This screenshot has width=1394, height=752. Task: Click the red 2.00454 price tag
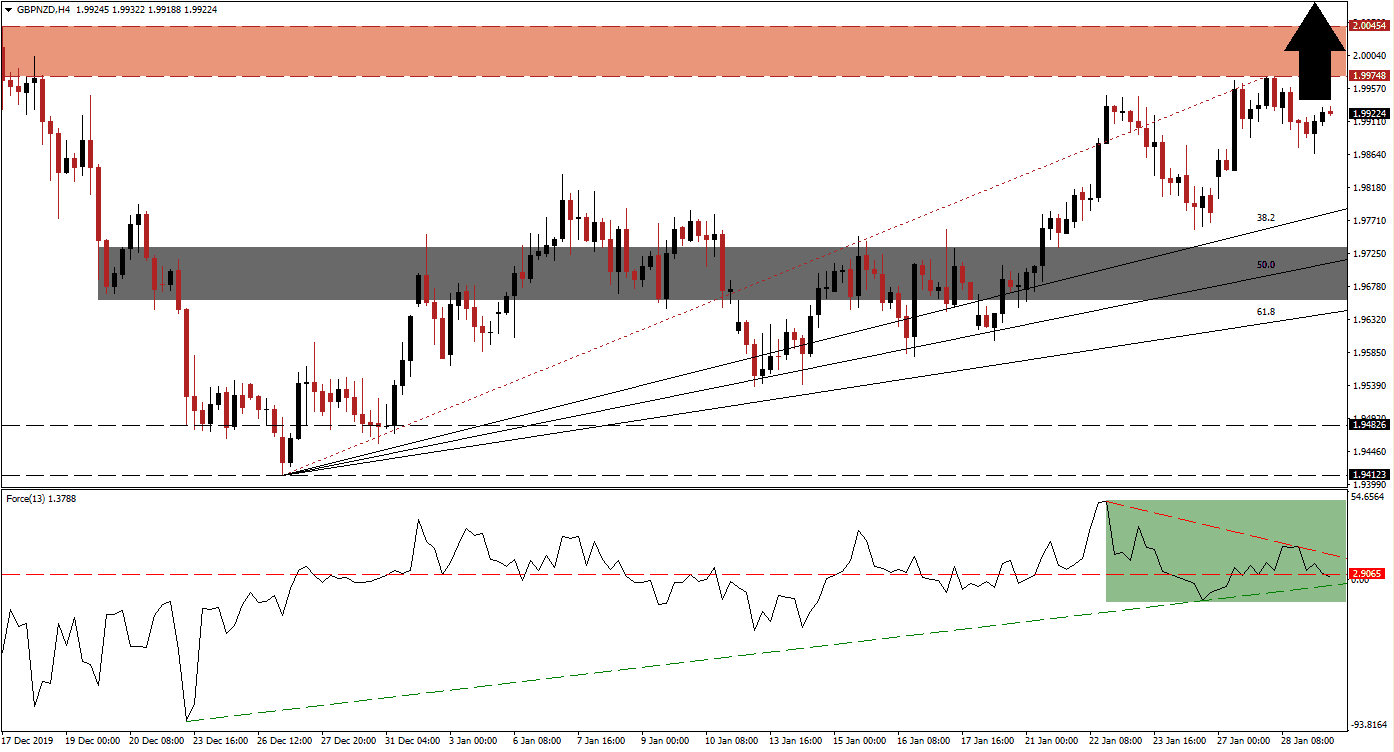(x=1369, y=25)
